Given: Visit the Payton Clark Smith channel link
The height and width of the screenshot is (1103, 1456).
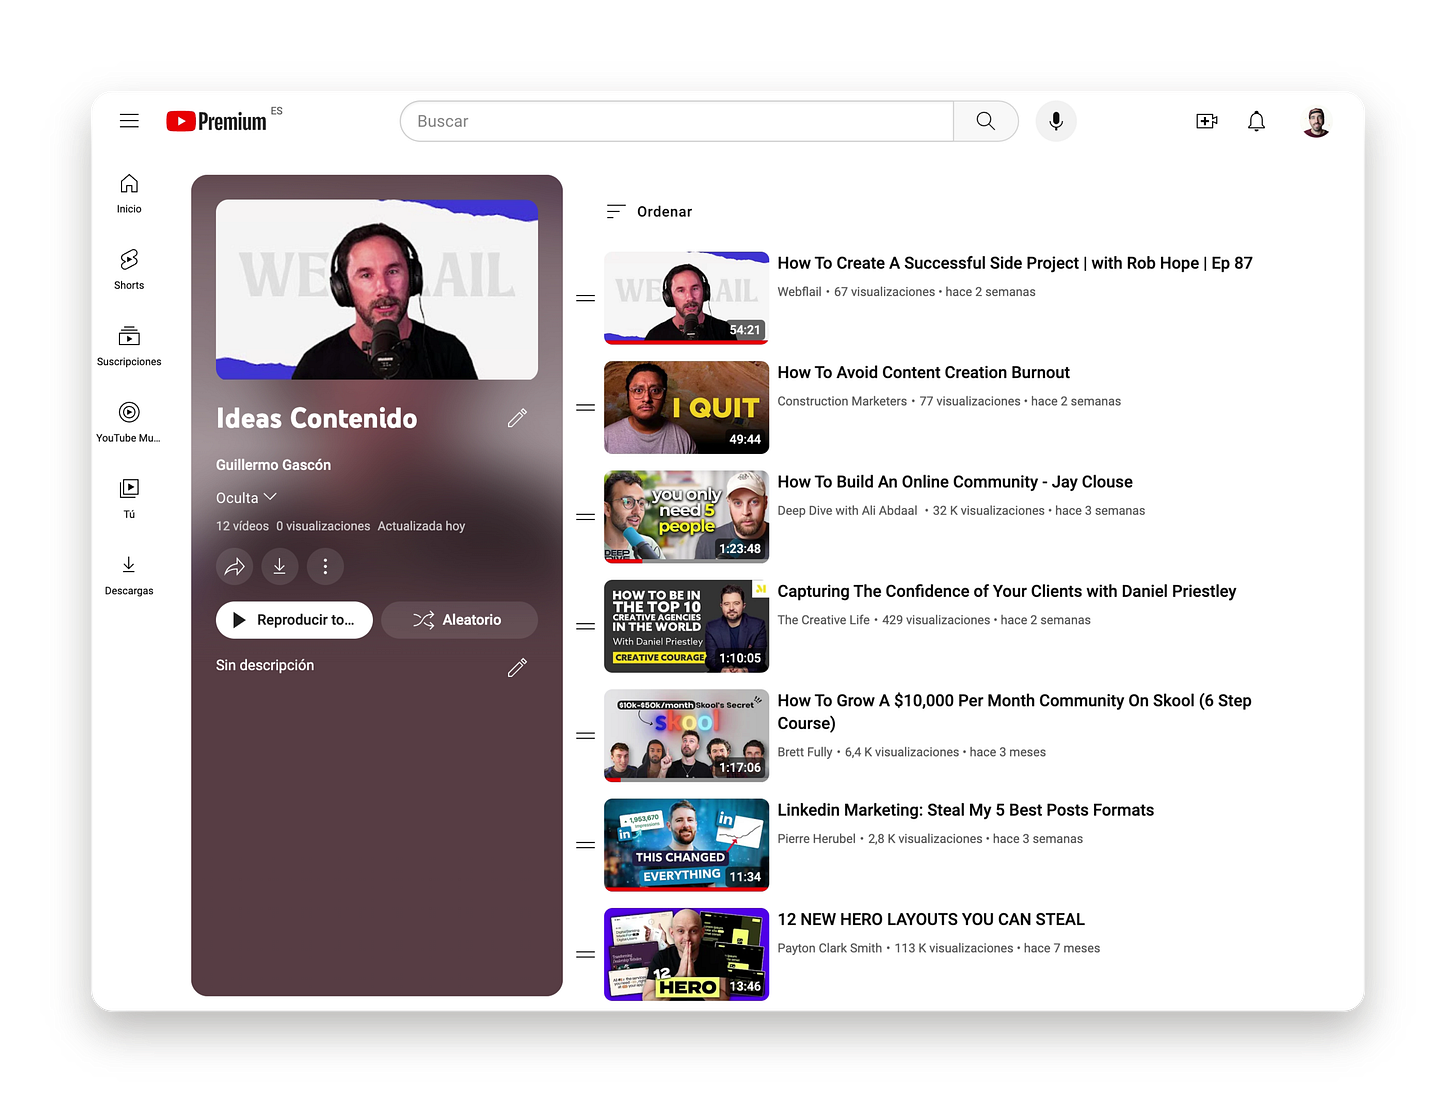Looking at the screenshot, I should click(x=830, y=949).
